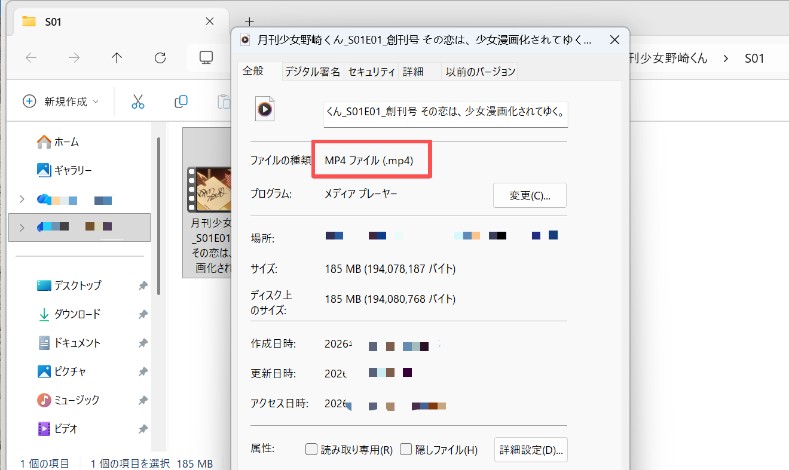
Task: Click the Back arrow in Explorer
Action: 31,58
